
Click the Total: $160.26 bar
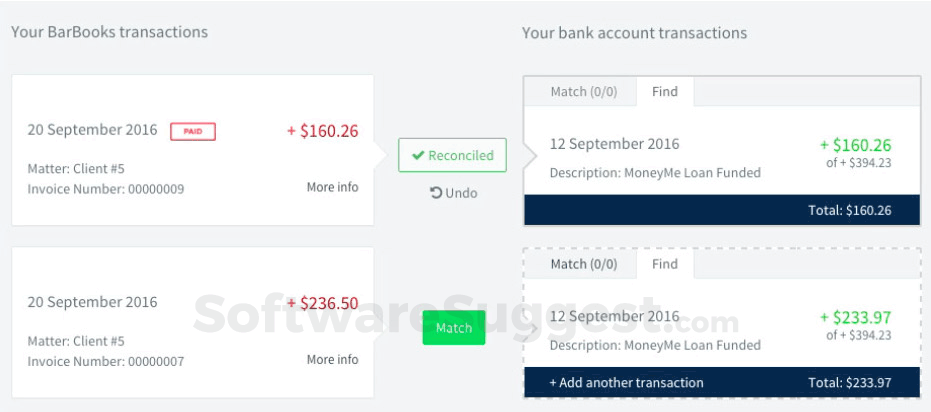(x=721, y=210)
